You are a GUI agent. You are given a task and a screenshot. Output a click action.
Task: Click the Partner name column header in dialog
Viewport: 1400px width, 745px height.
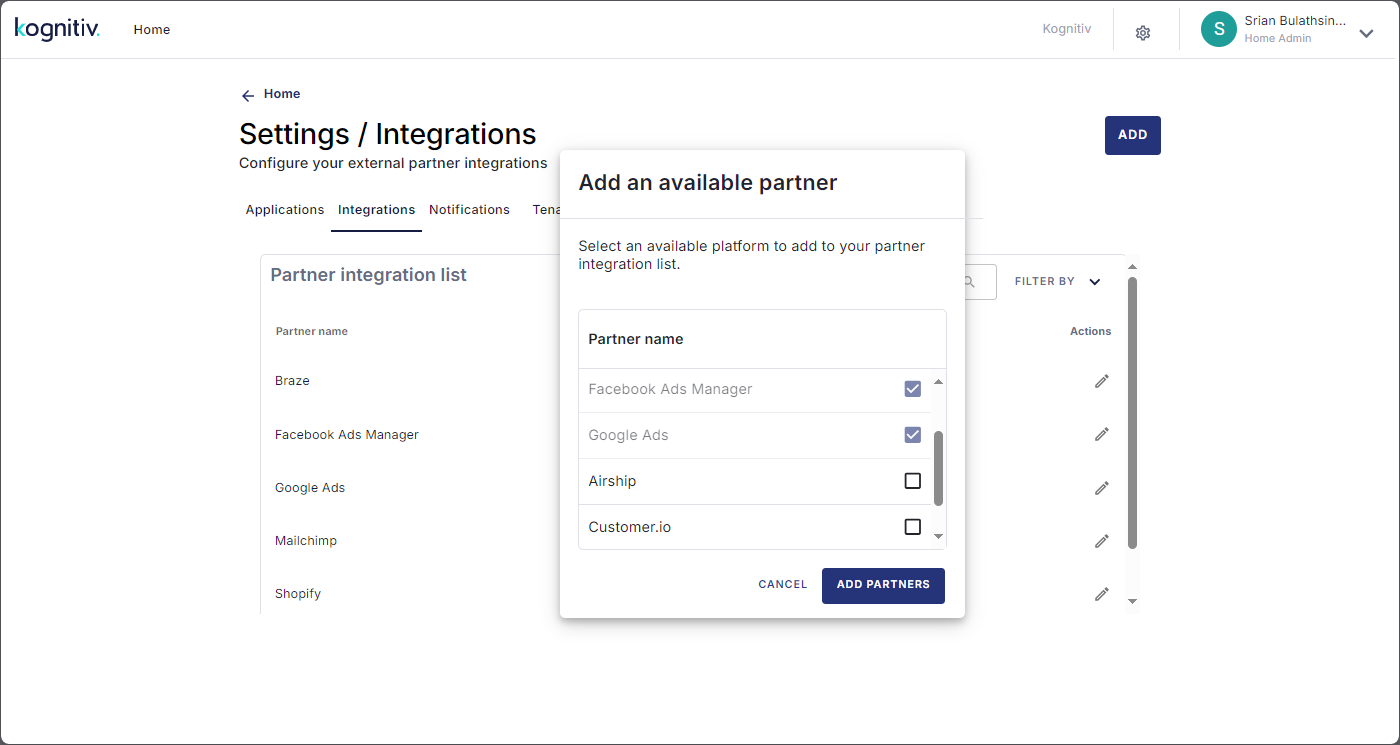tap(636, 339)
